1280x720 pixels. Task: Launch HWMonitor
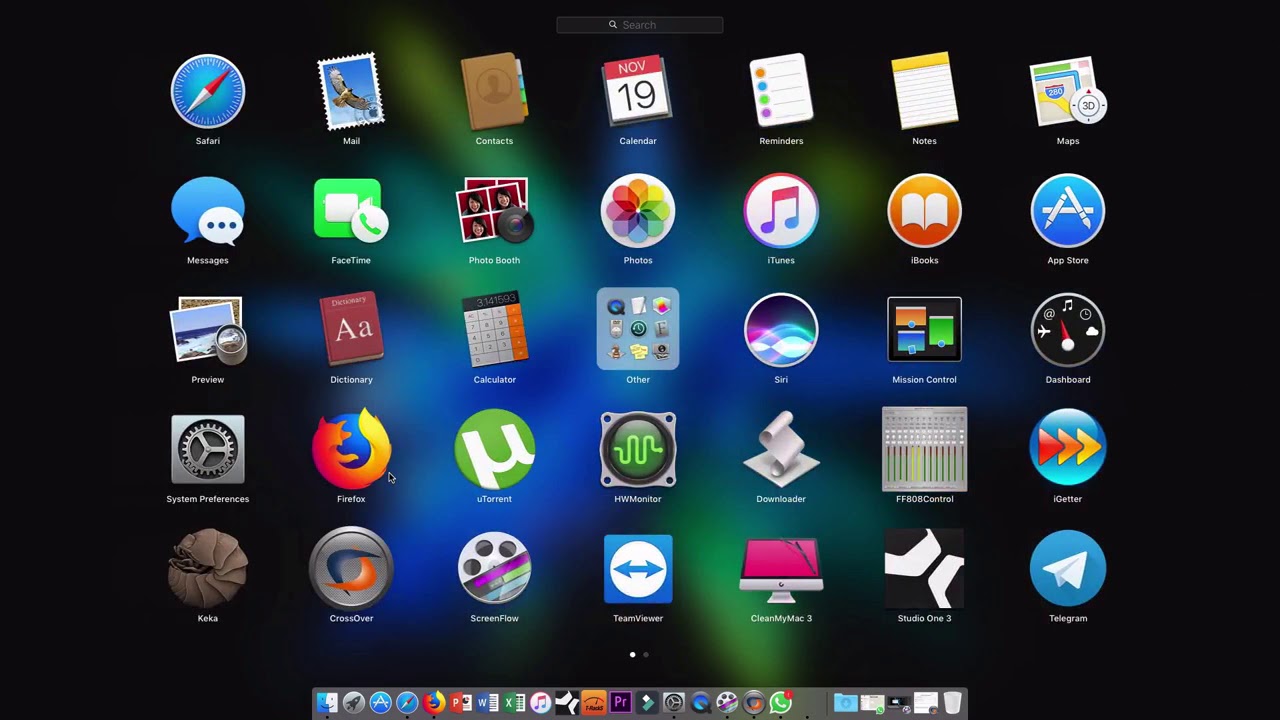coord(637,449)
